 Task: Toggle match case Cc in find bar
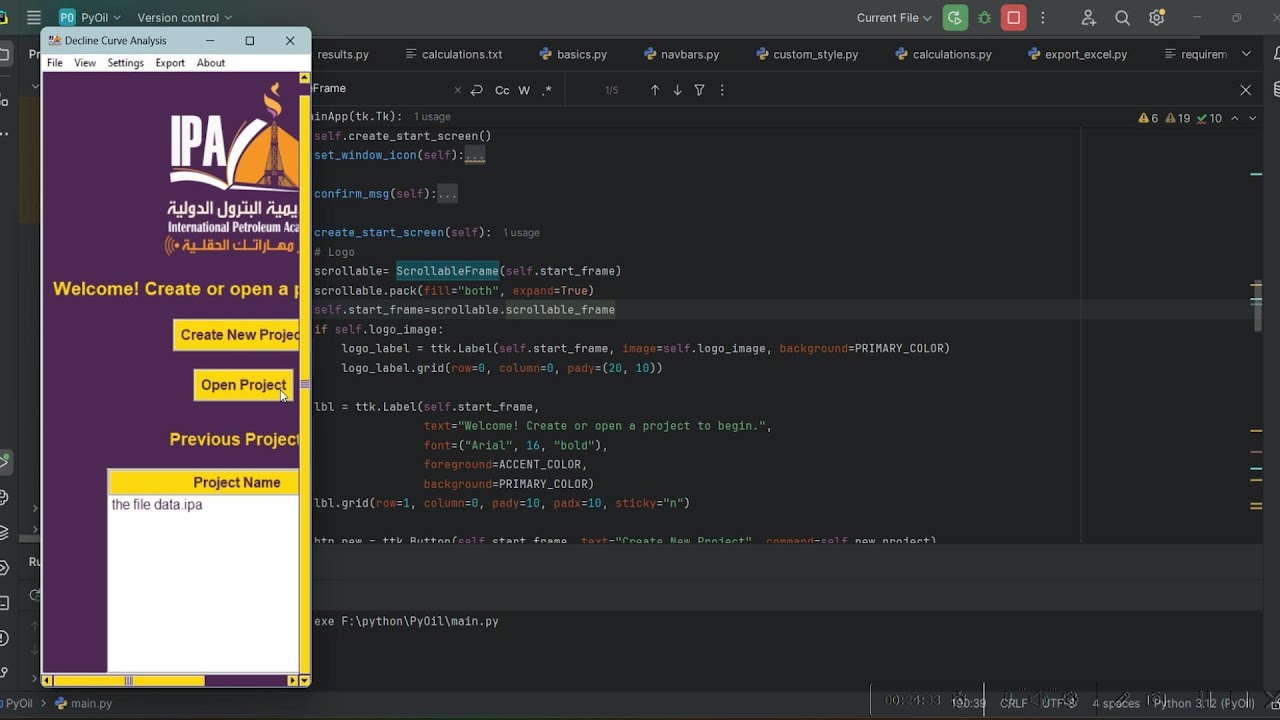(502, 90)
